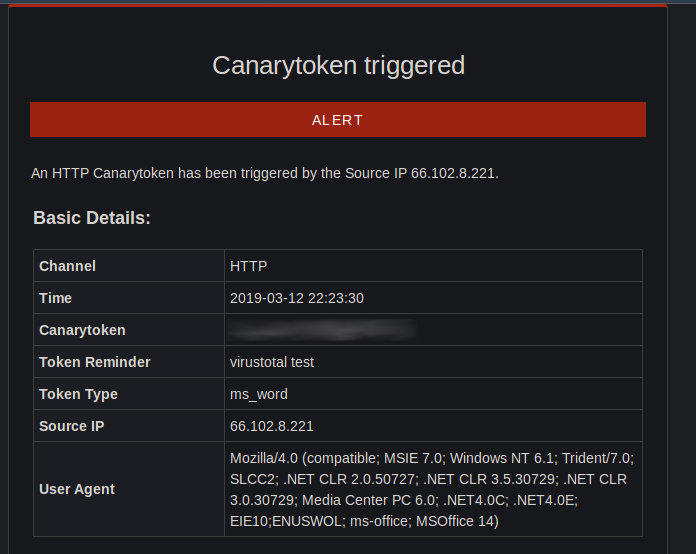696x554 pixels.
Task: Click the Source IP label cell
Action: [129, 425]
